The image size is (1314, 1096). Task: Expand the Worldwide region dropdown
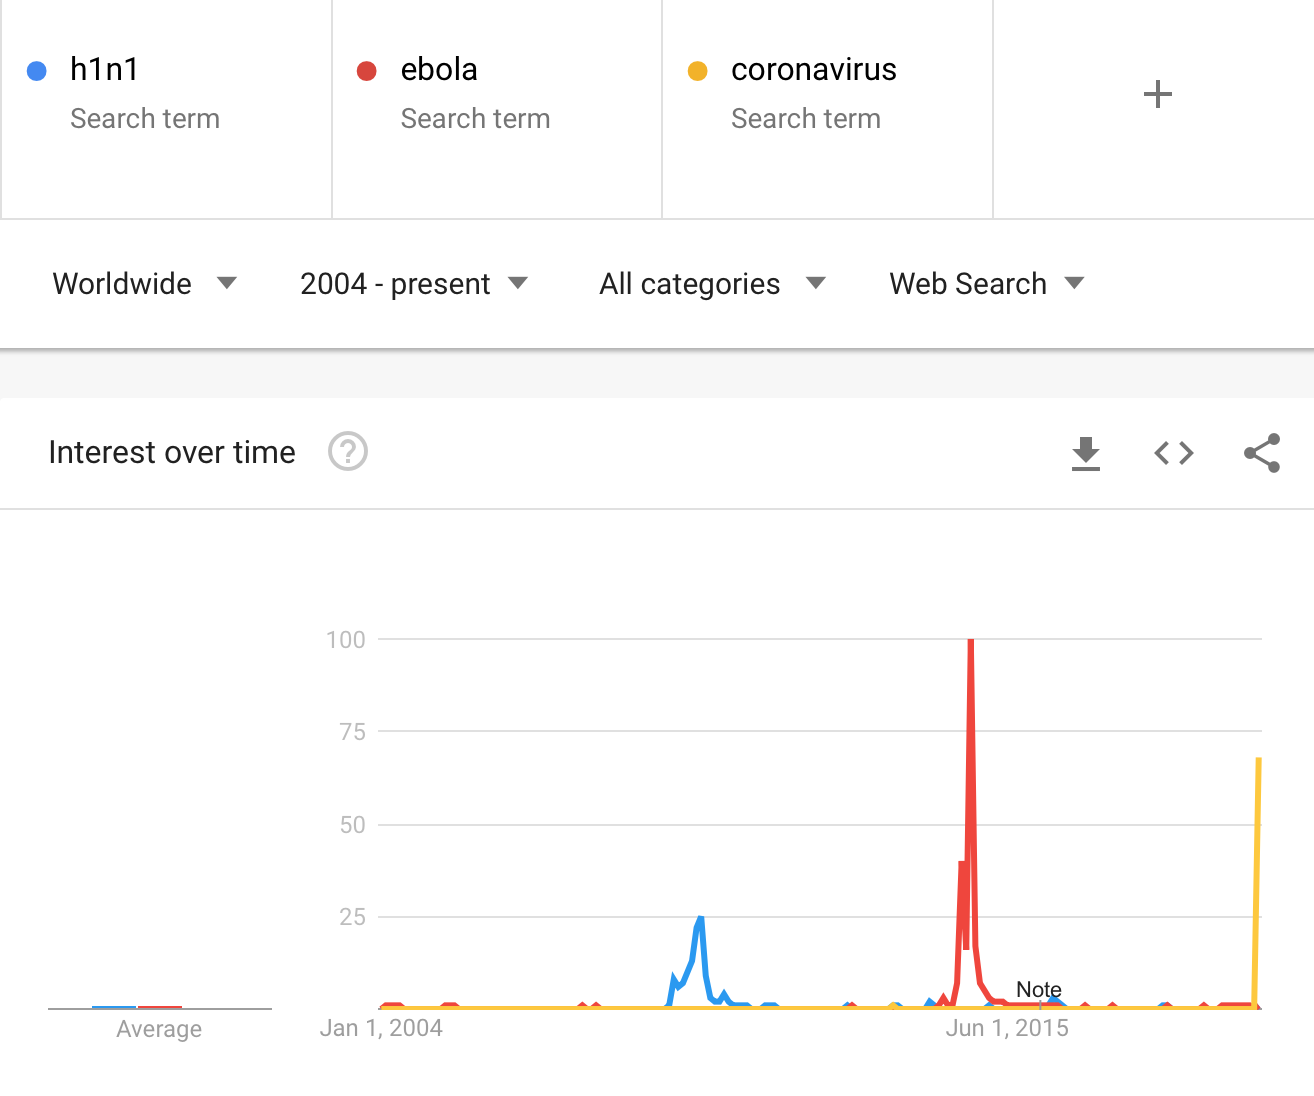tap(144, 284)
